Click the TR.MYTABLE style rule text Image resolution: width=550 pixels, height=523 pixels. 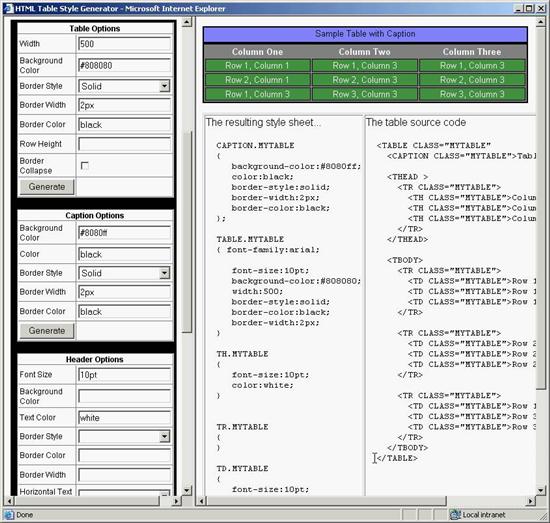[x=242, y=427]
